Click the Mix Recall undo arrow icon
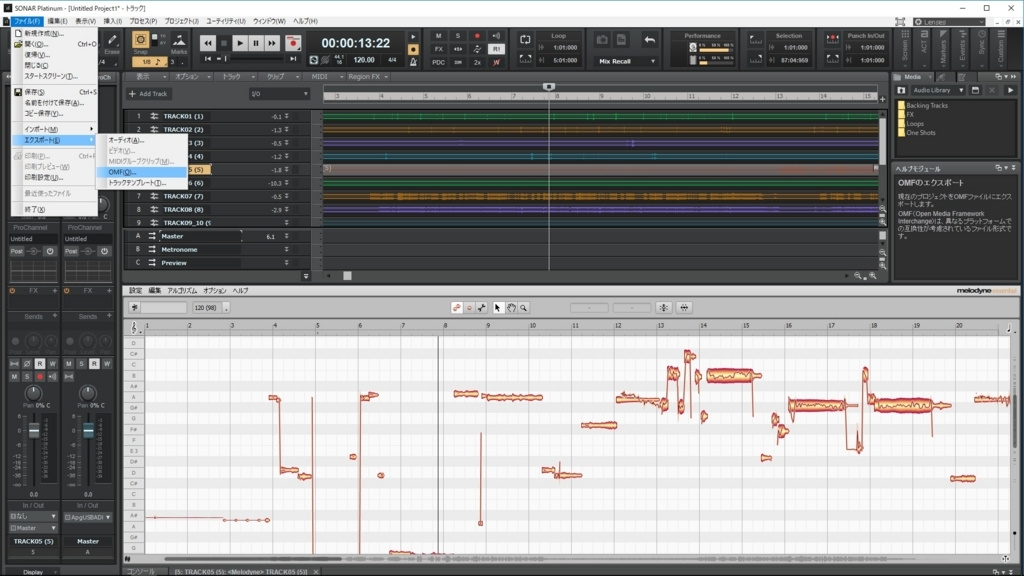Viewport: 1024px width, 576px height. pyautogui.click(x=649, y=40)
